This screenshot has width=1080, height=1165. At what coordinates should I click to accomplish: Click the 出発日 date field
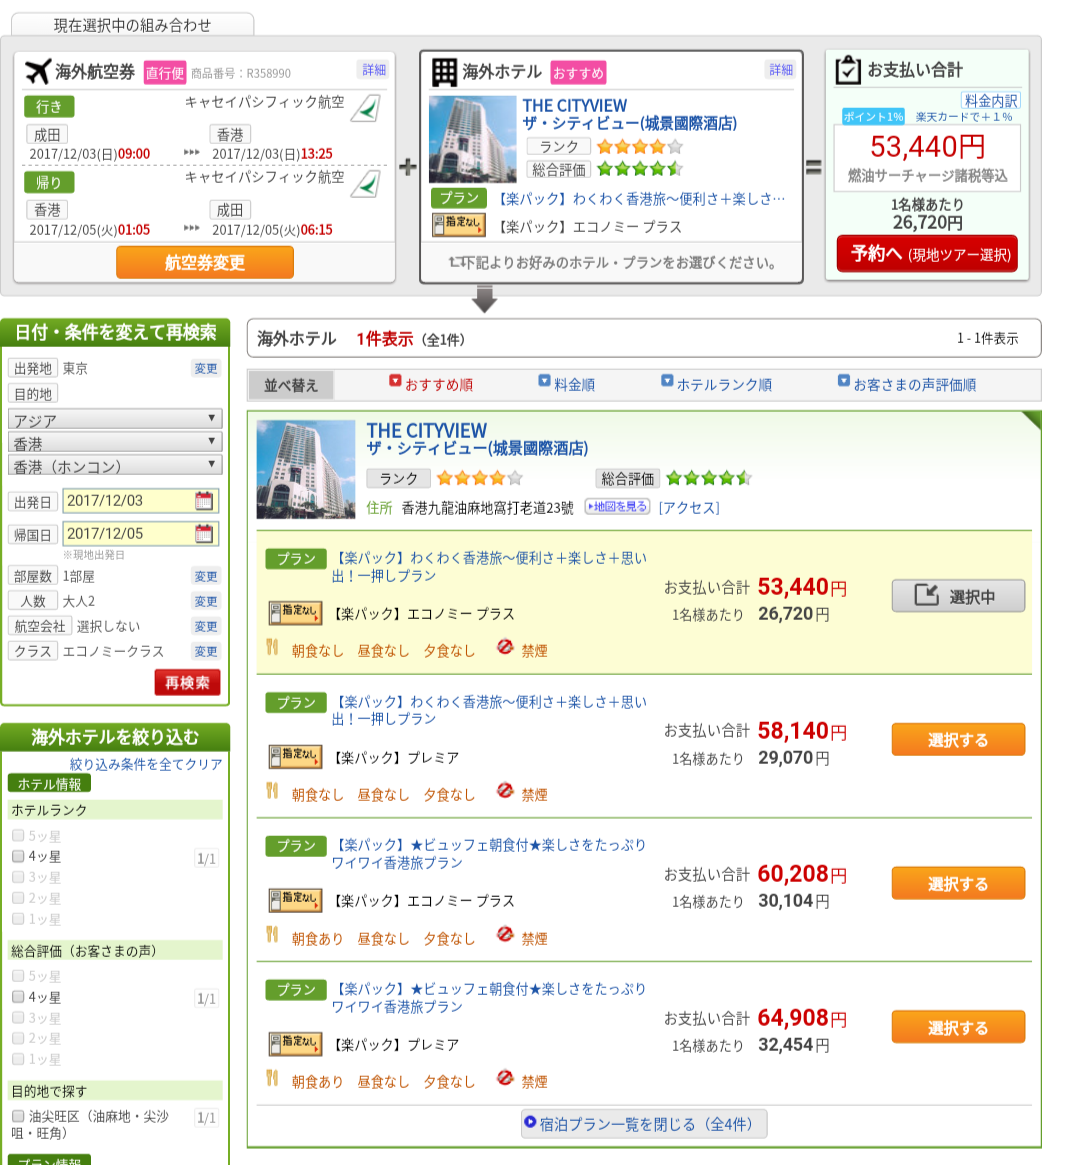pyautogui.click(x=140, y=501)
